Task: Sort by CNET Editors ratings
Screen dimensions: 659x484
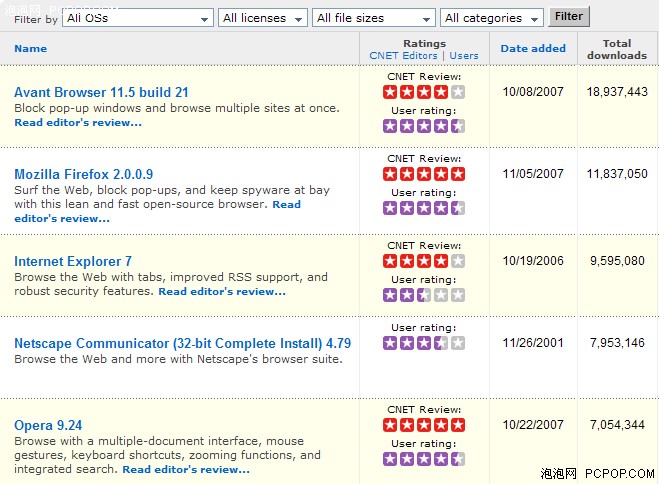Action: (x=403, y=55)
